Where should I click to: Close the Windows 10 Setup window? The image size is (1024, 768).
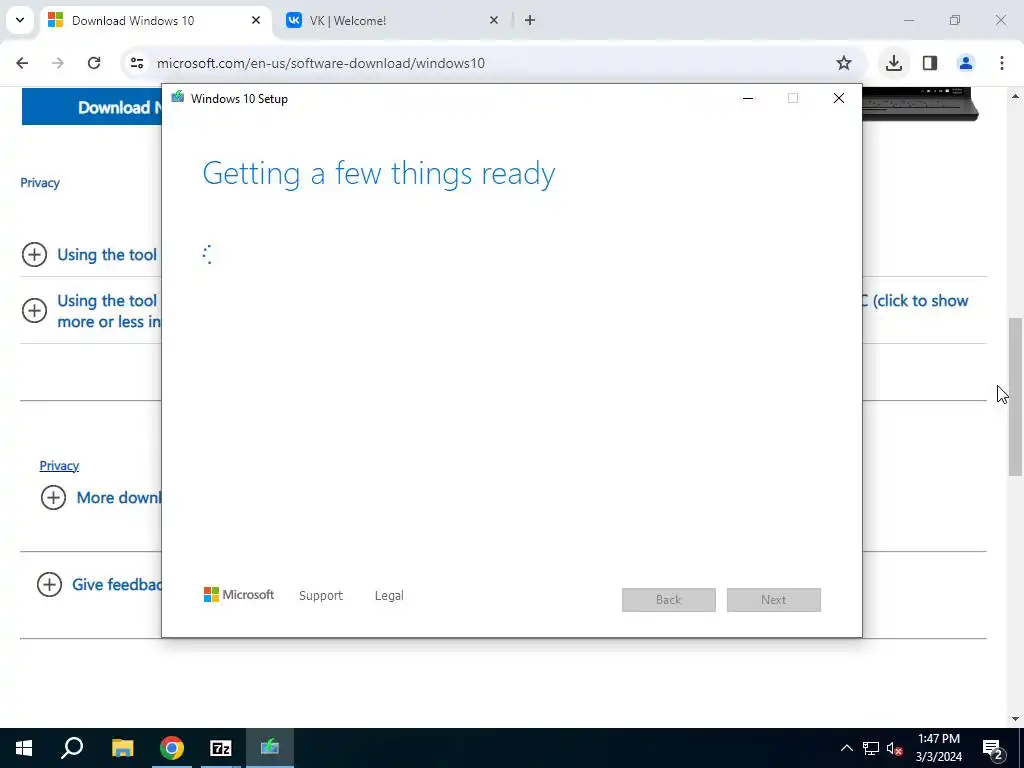tap(839, 98)
